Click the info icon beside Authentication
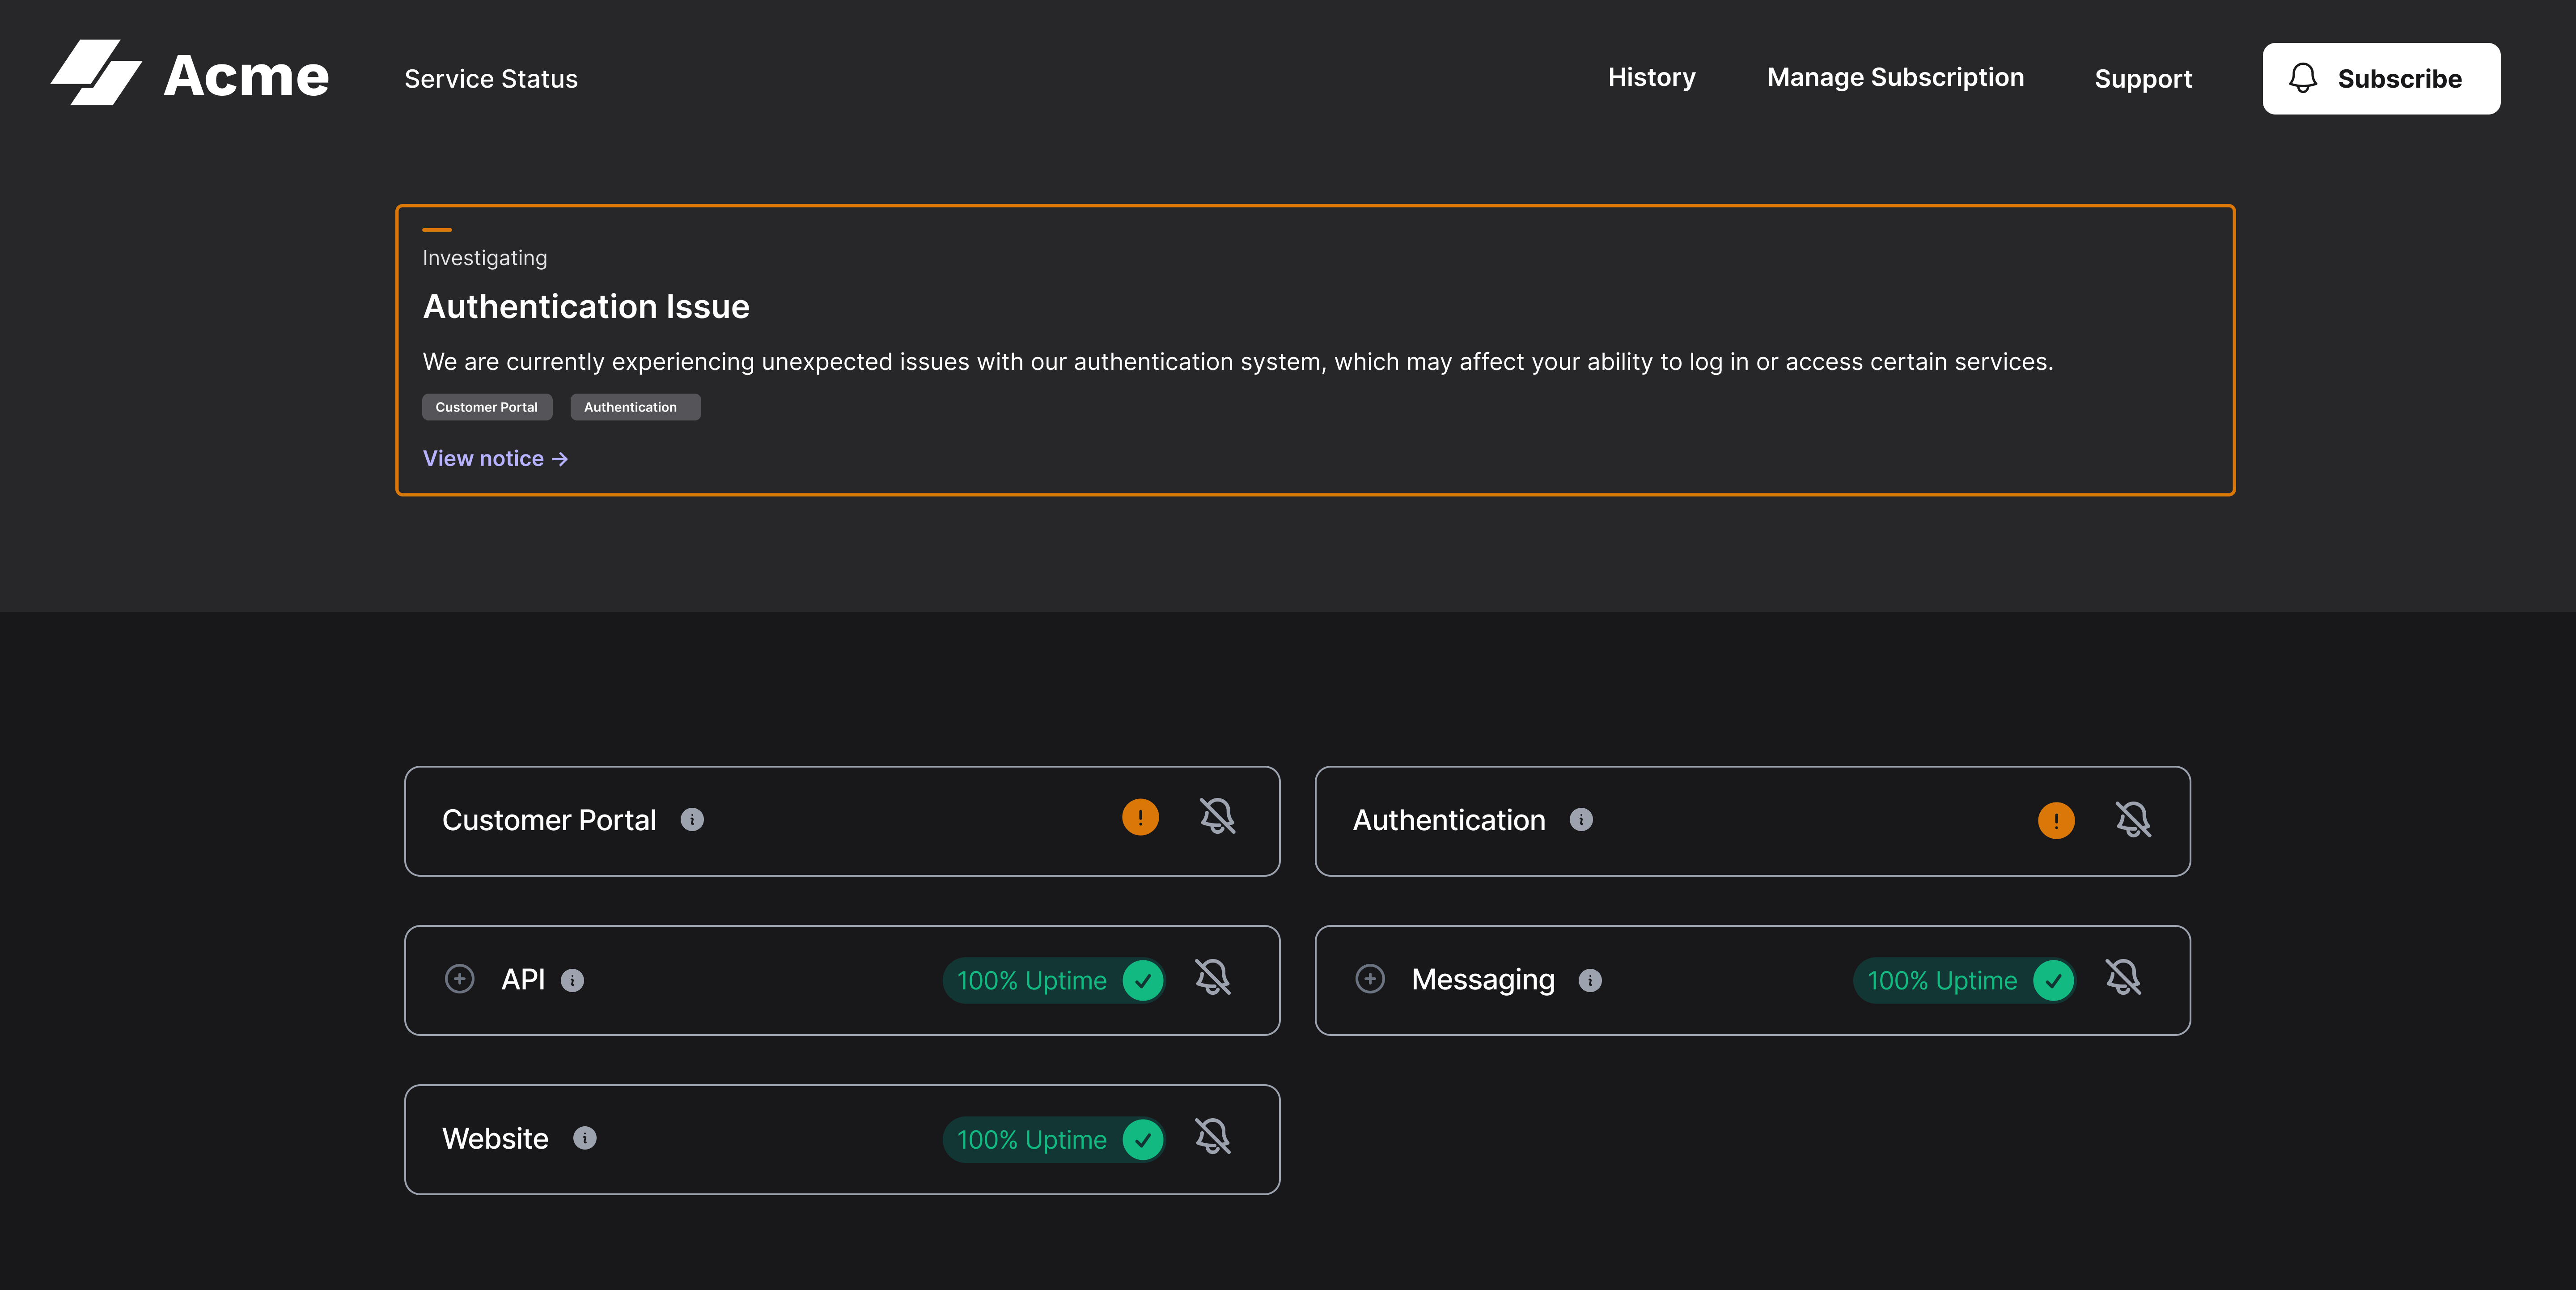 tap(1581, 820)
